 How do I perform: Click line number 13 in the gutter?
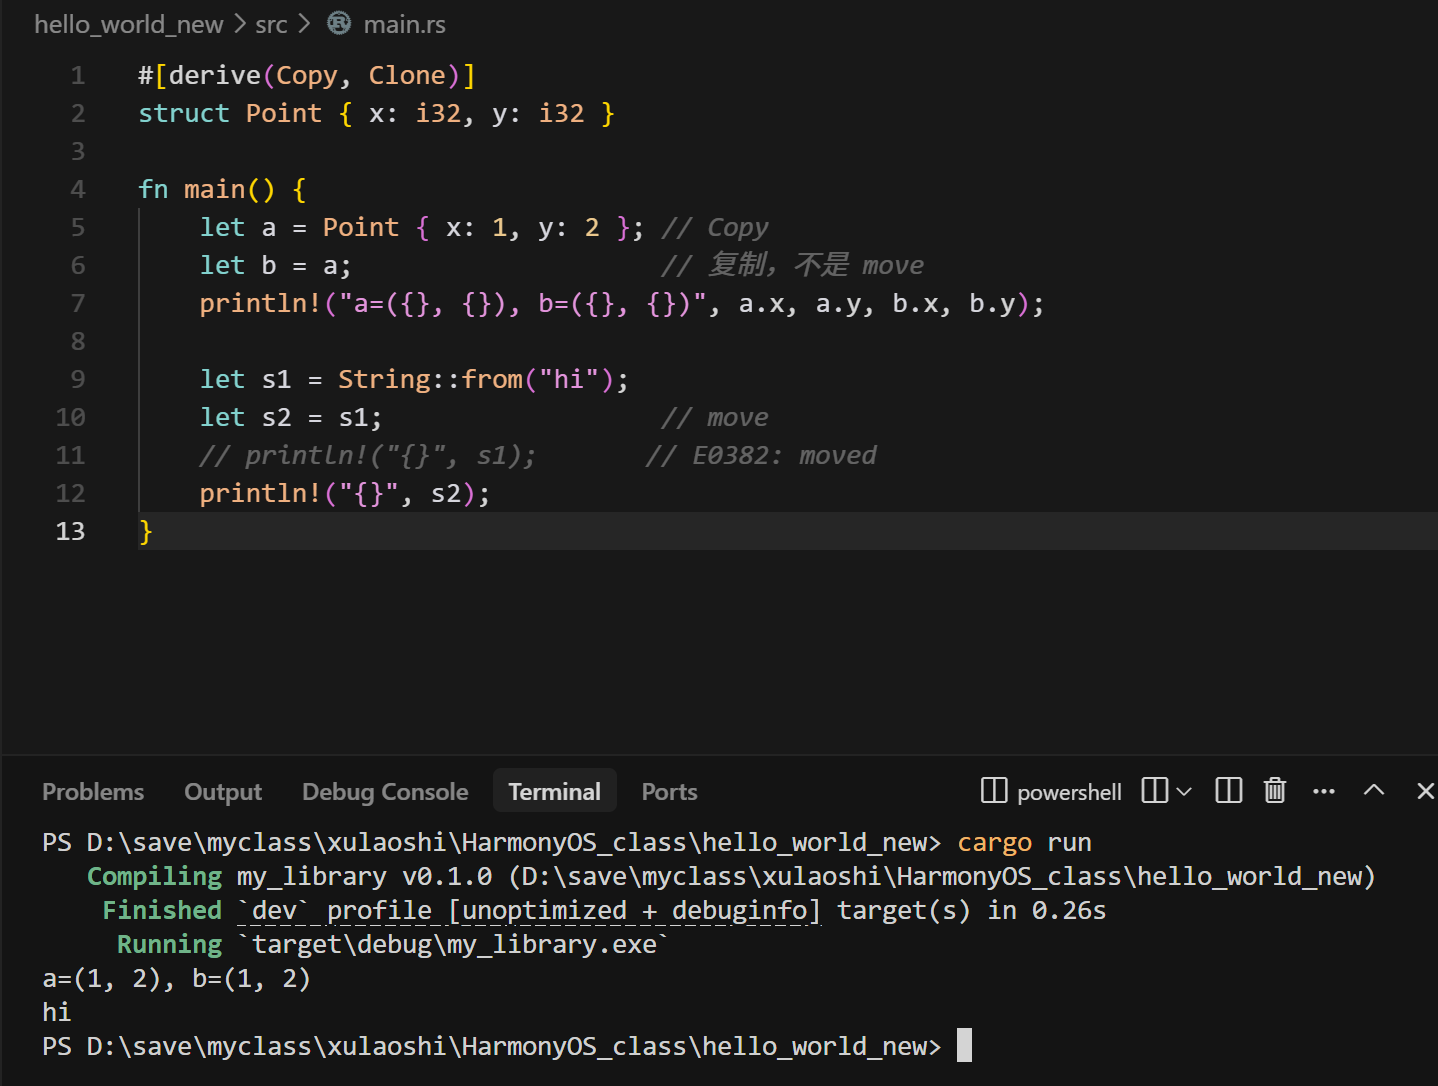[x=70, y=532]
